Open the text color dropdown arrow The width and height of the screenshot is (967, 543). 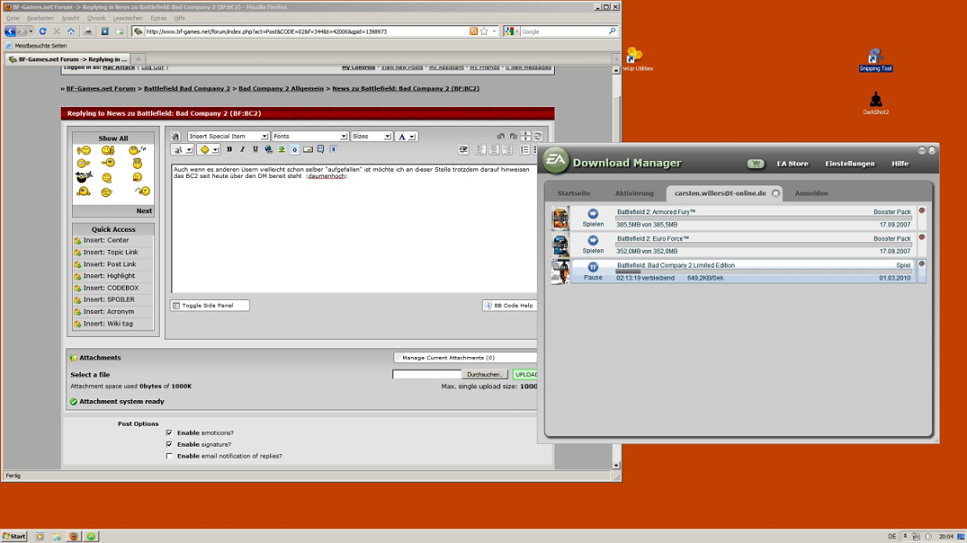tap(412, 136)
